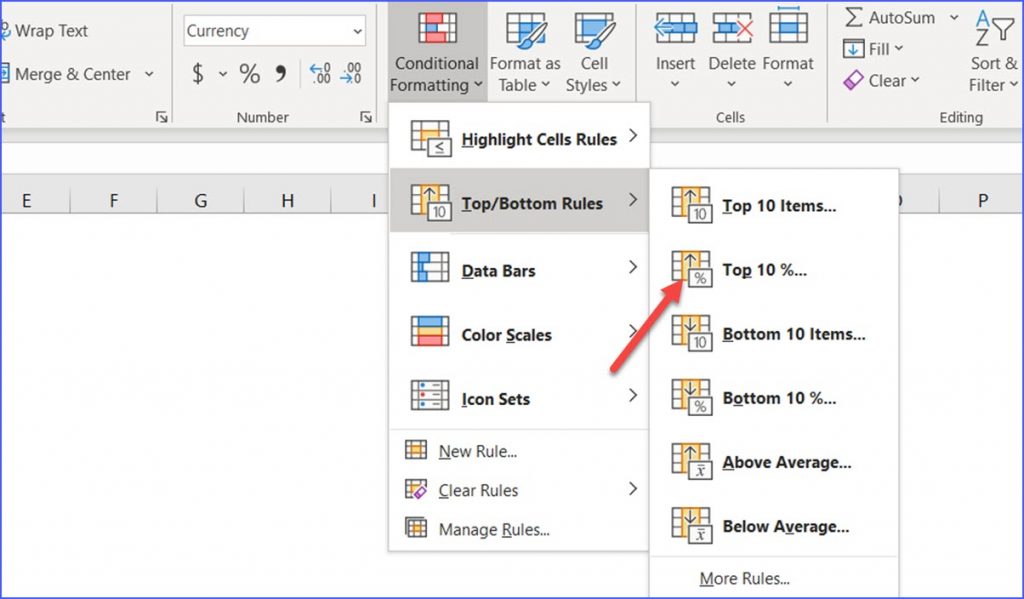Expand the Merge & Center dropdown arrow
This screenshot has width=1024, height=599.
click(150, 74)
